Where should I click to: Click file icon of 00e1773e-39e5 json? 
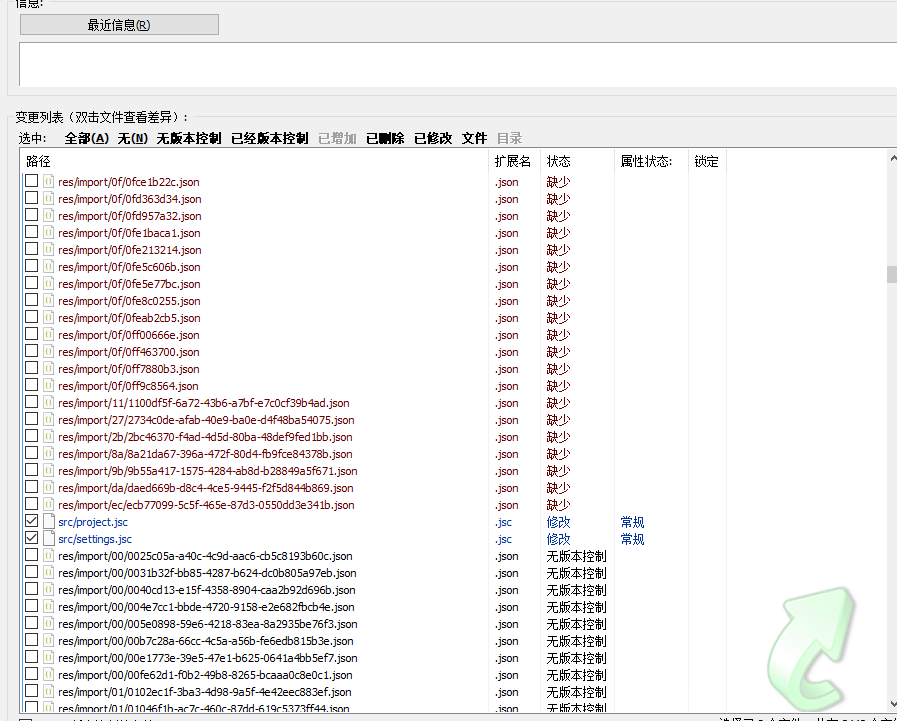[49, 657]
